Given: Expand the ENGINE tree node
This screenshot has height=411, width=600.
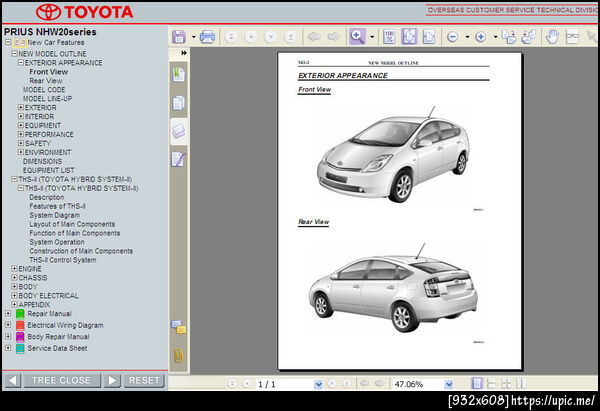Looking at the screenshot, I should pyautogui.click(x=14, y=269).
